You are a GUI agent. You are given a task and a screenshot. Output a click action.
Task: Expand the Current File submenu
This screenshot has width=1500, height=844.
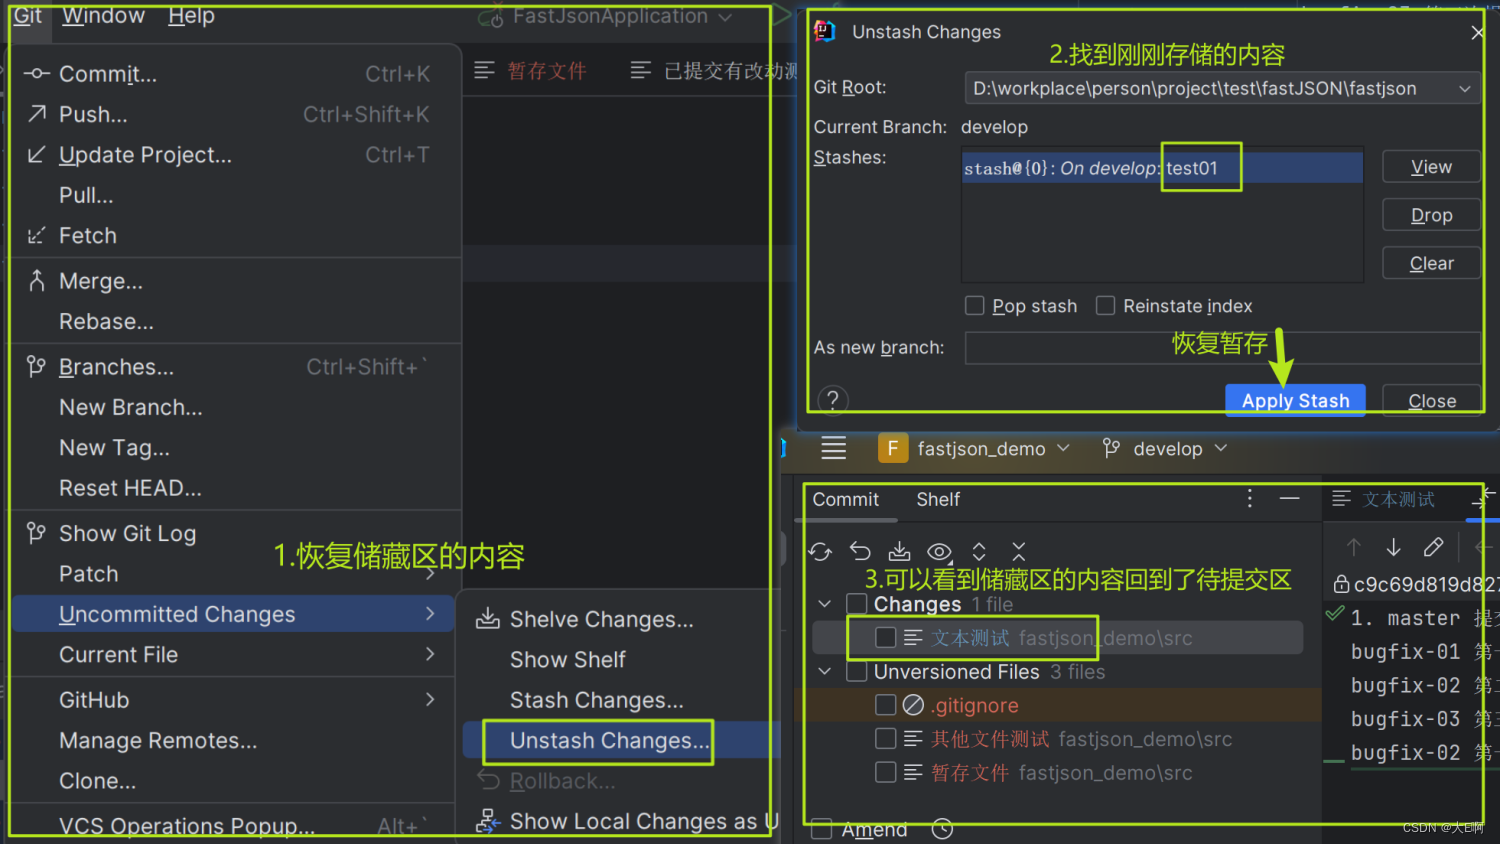[x=430, y=654]
